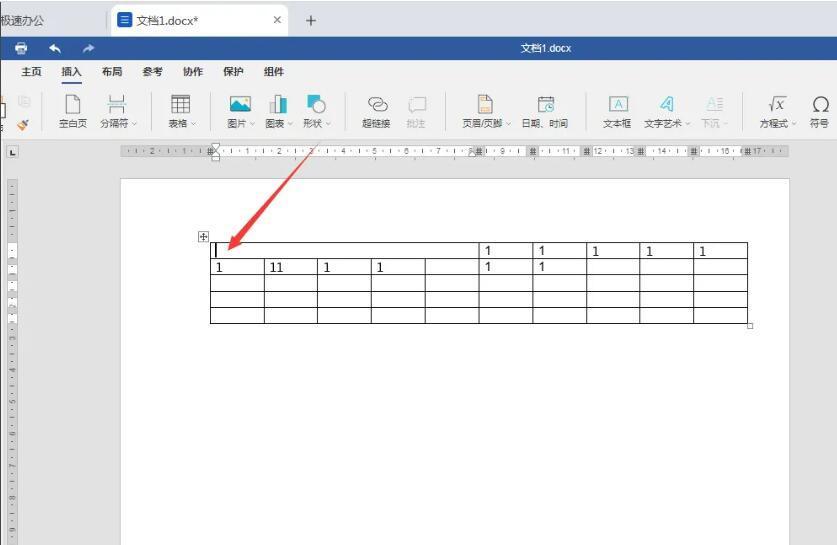
Task: Open the 组件 ribbon tab
Action: coord(274,72)
